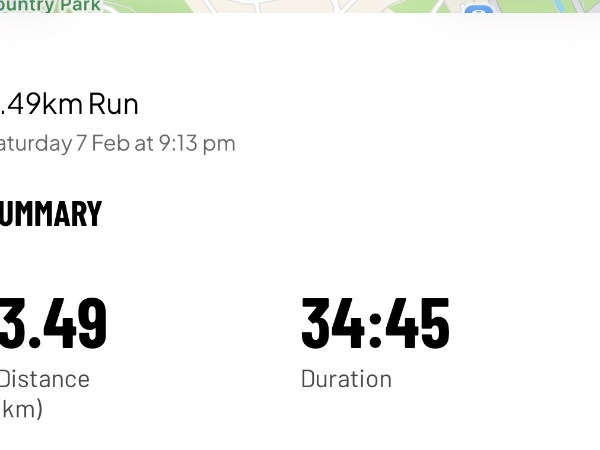Click the Distance label
600x450 pixels.
click(x=44, y=379)
